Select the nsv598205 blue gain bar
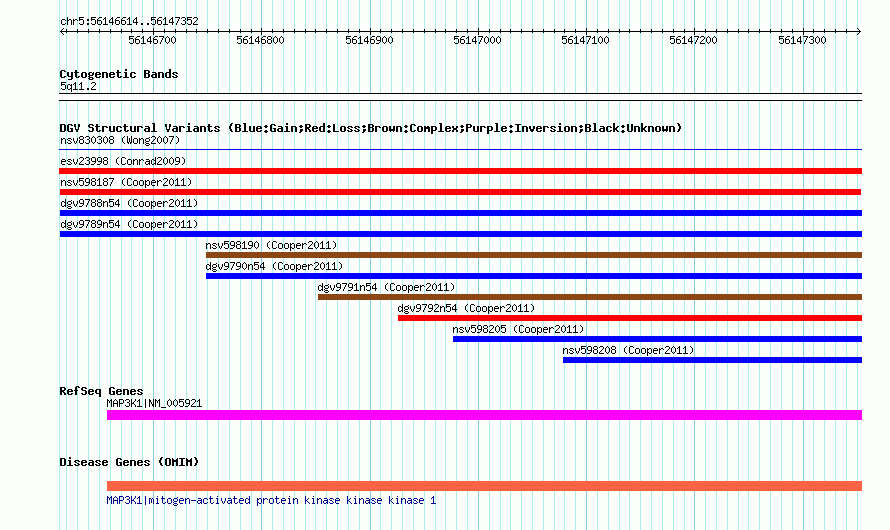Screen dimensions: 890x530 pos(657,339)
